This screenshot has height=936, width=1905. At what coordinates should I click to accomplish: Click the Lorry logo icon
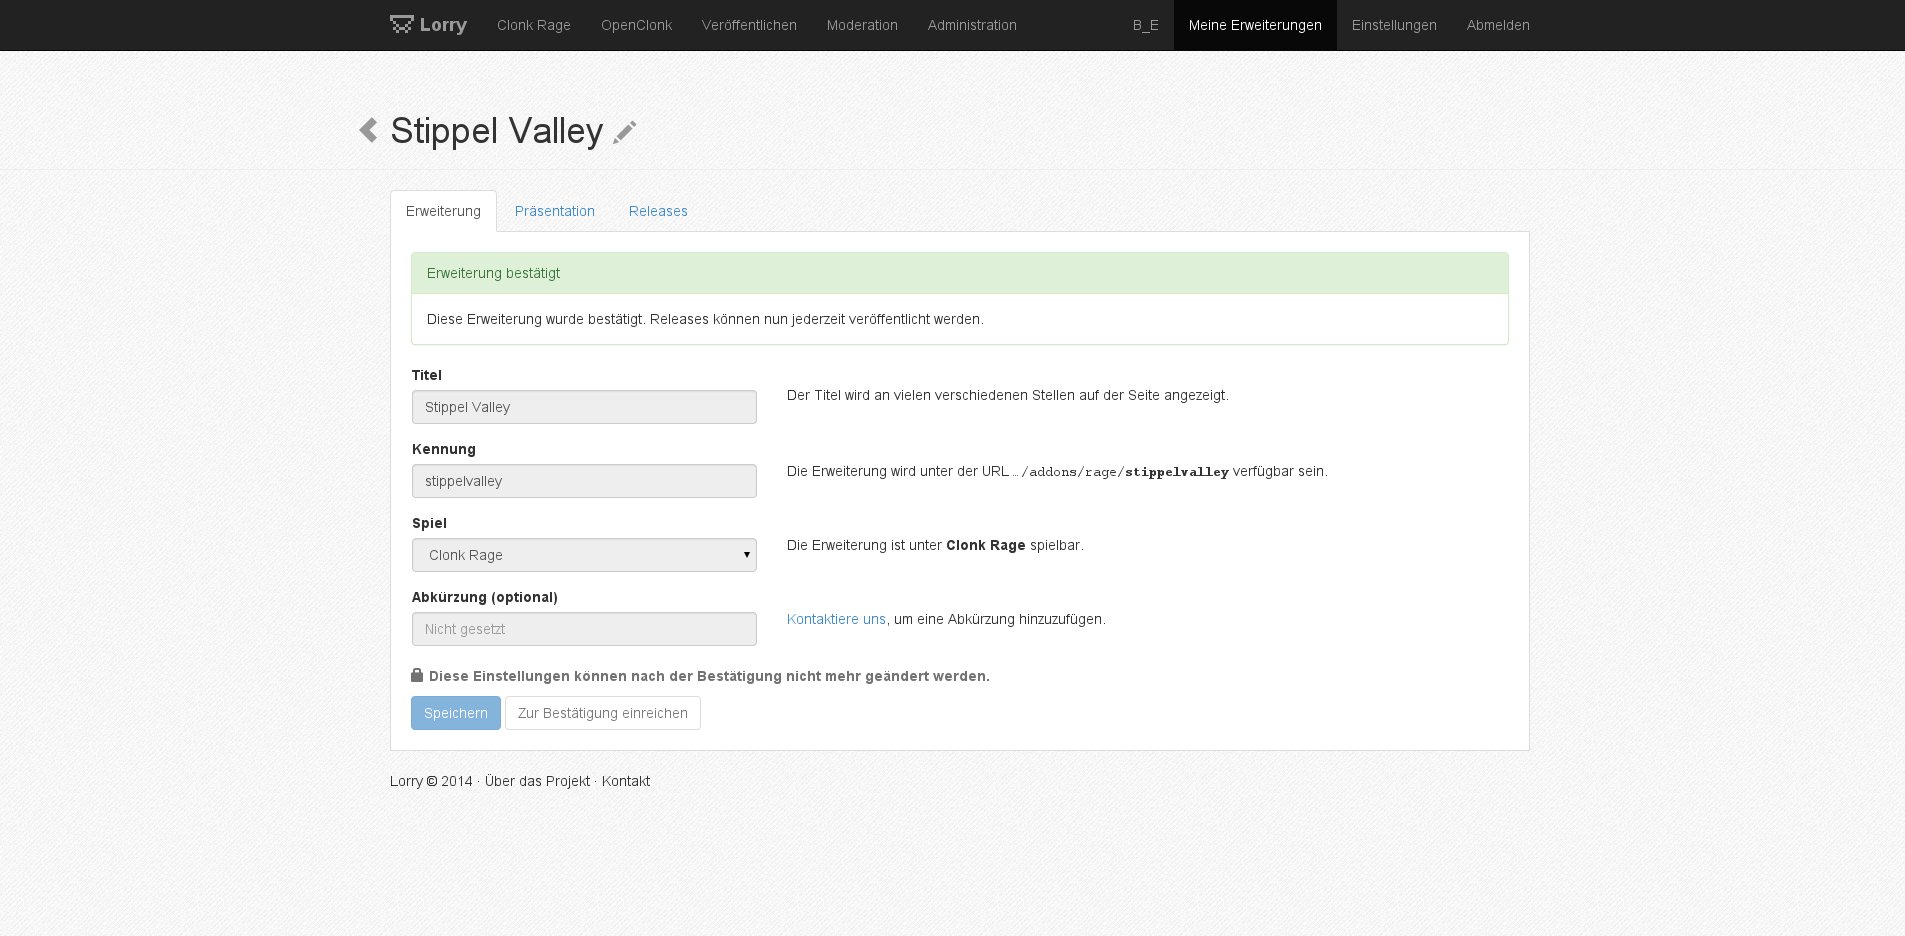401,24
